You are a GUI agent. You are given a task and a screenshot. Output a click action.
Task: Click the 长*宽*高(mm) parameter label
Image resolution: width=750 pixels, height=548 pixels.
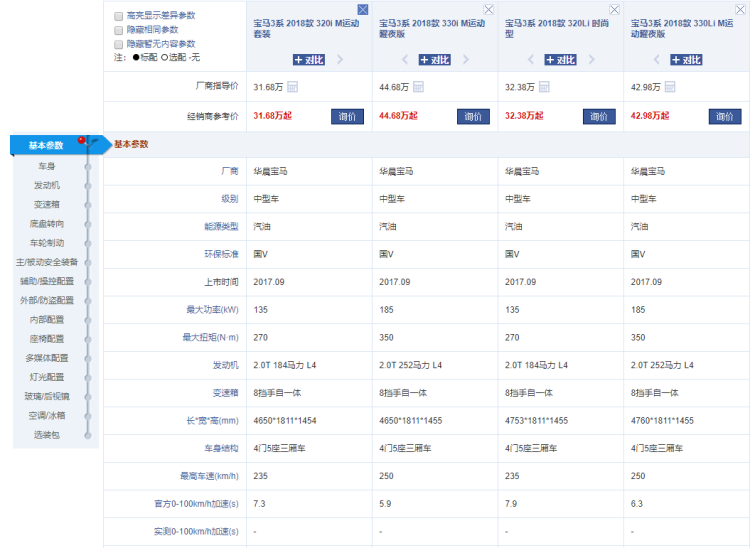coord(212,420)
